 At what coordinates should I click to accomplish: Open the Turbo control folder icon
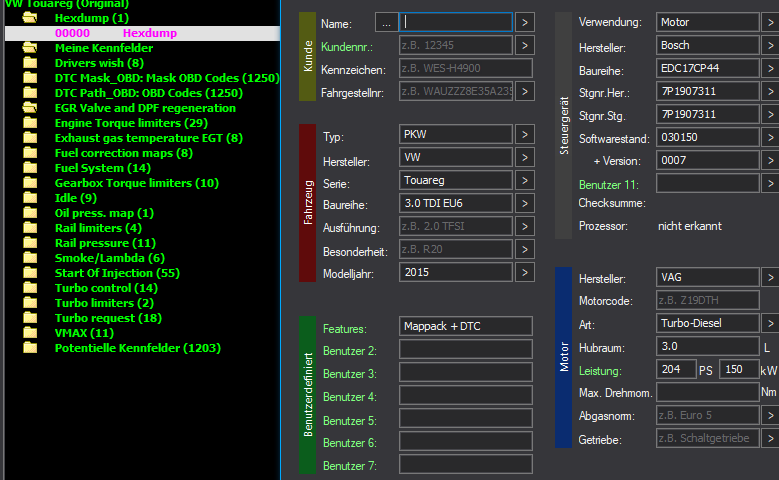(x=30, y=288)
